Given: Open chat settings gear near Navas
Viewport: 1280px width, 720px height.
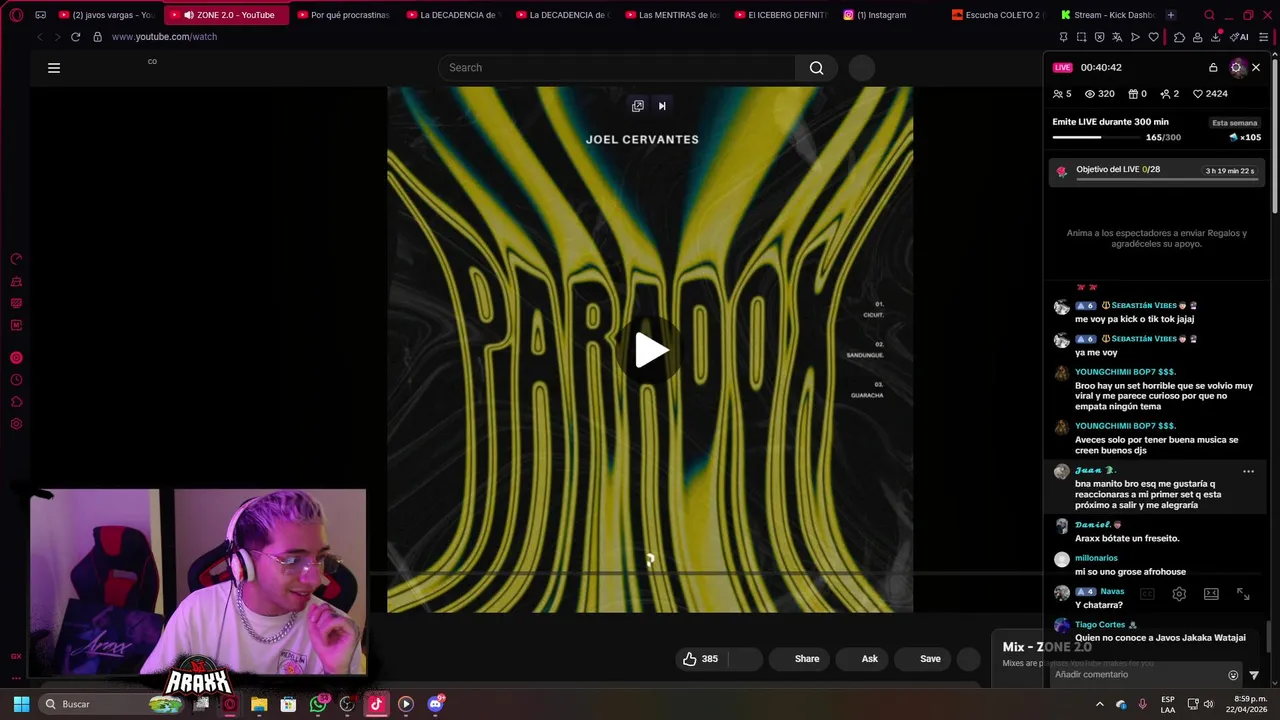Looking at the screenshot, I should (1179, 594).
